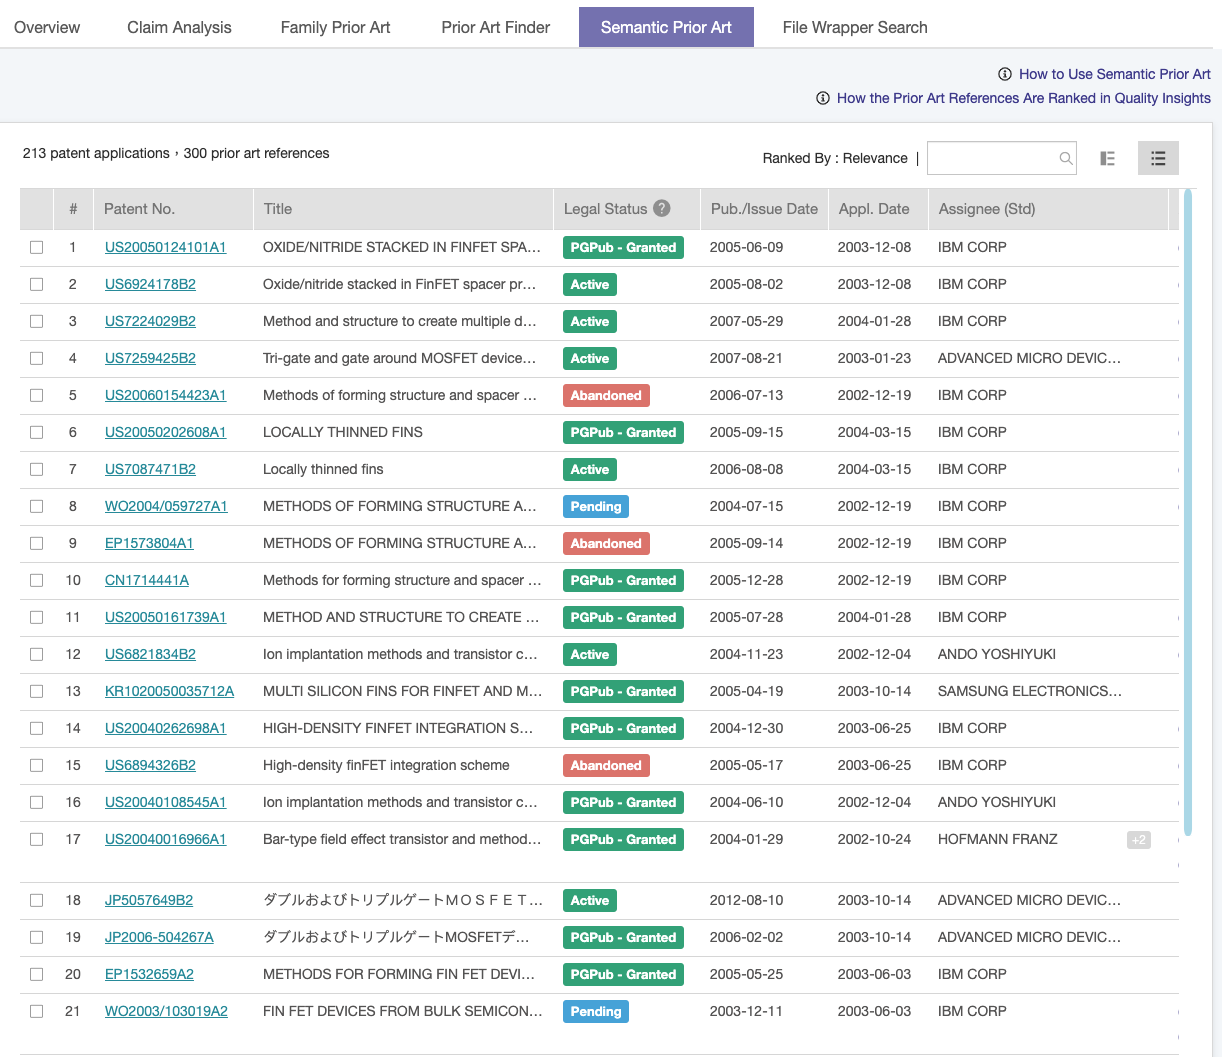Image resolution: width=1222 pixels, height=1057 pixels.
Task: Click the search magnifier icon
Action: tap(1066, 158)
